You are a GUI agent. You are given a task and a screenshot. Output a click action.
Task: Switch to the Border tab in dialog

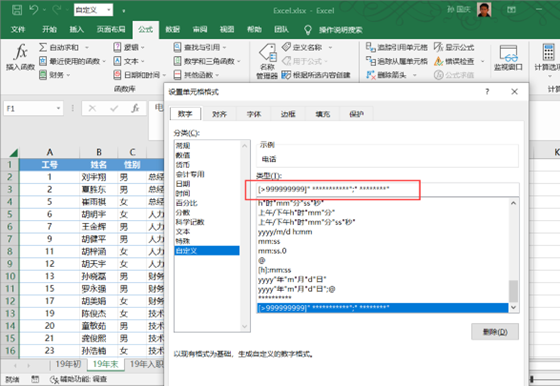click(x=288, y=114)
